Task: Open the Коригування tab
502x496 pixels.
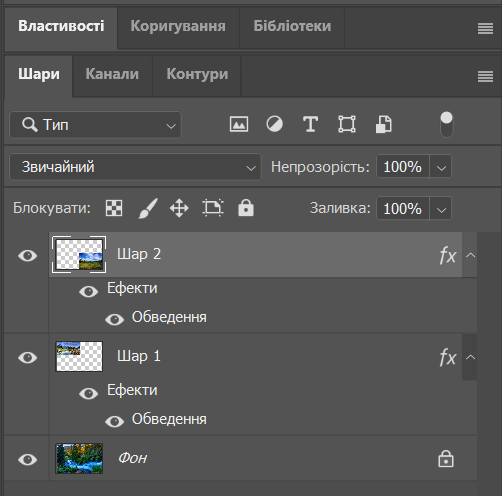Action: [x=178, y=26]
